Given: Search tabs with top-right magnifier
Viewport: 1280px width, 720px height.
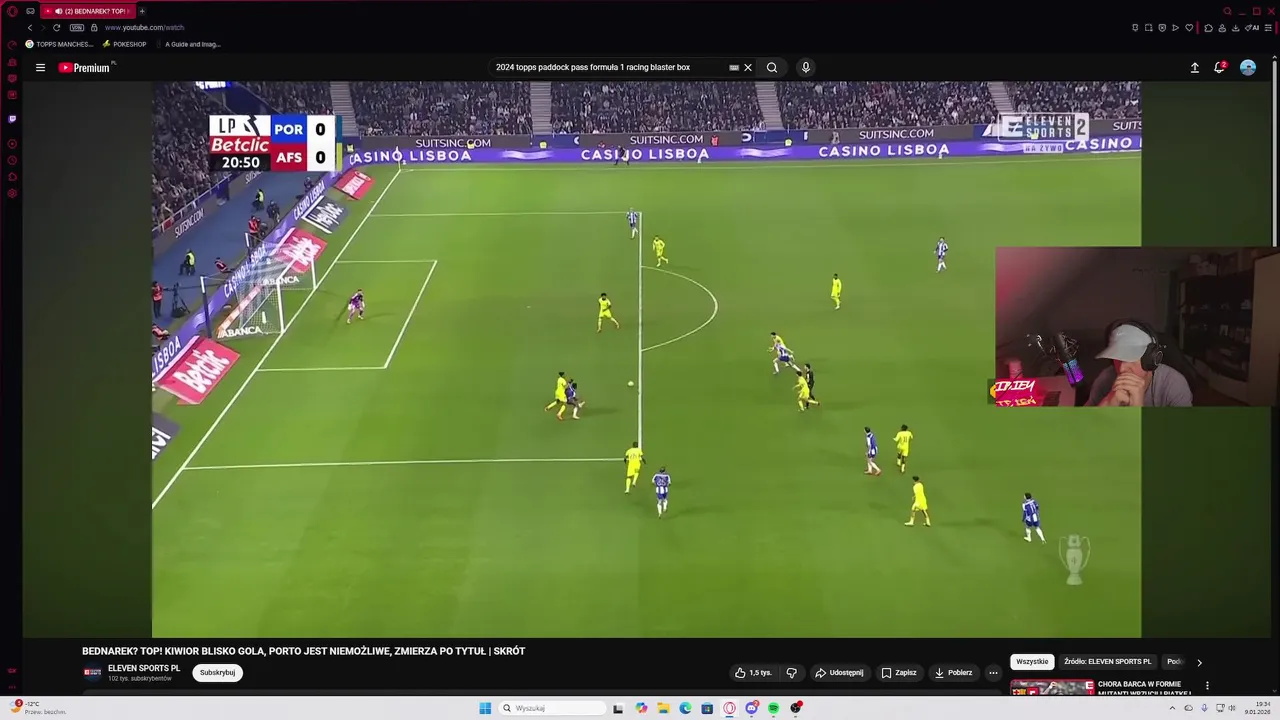Looking at the screenshot, I should click(1228, 11).
